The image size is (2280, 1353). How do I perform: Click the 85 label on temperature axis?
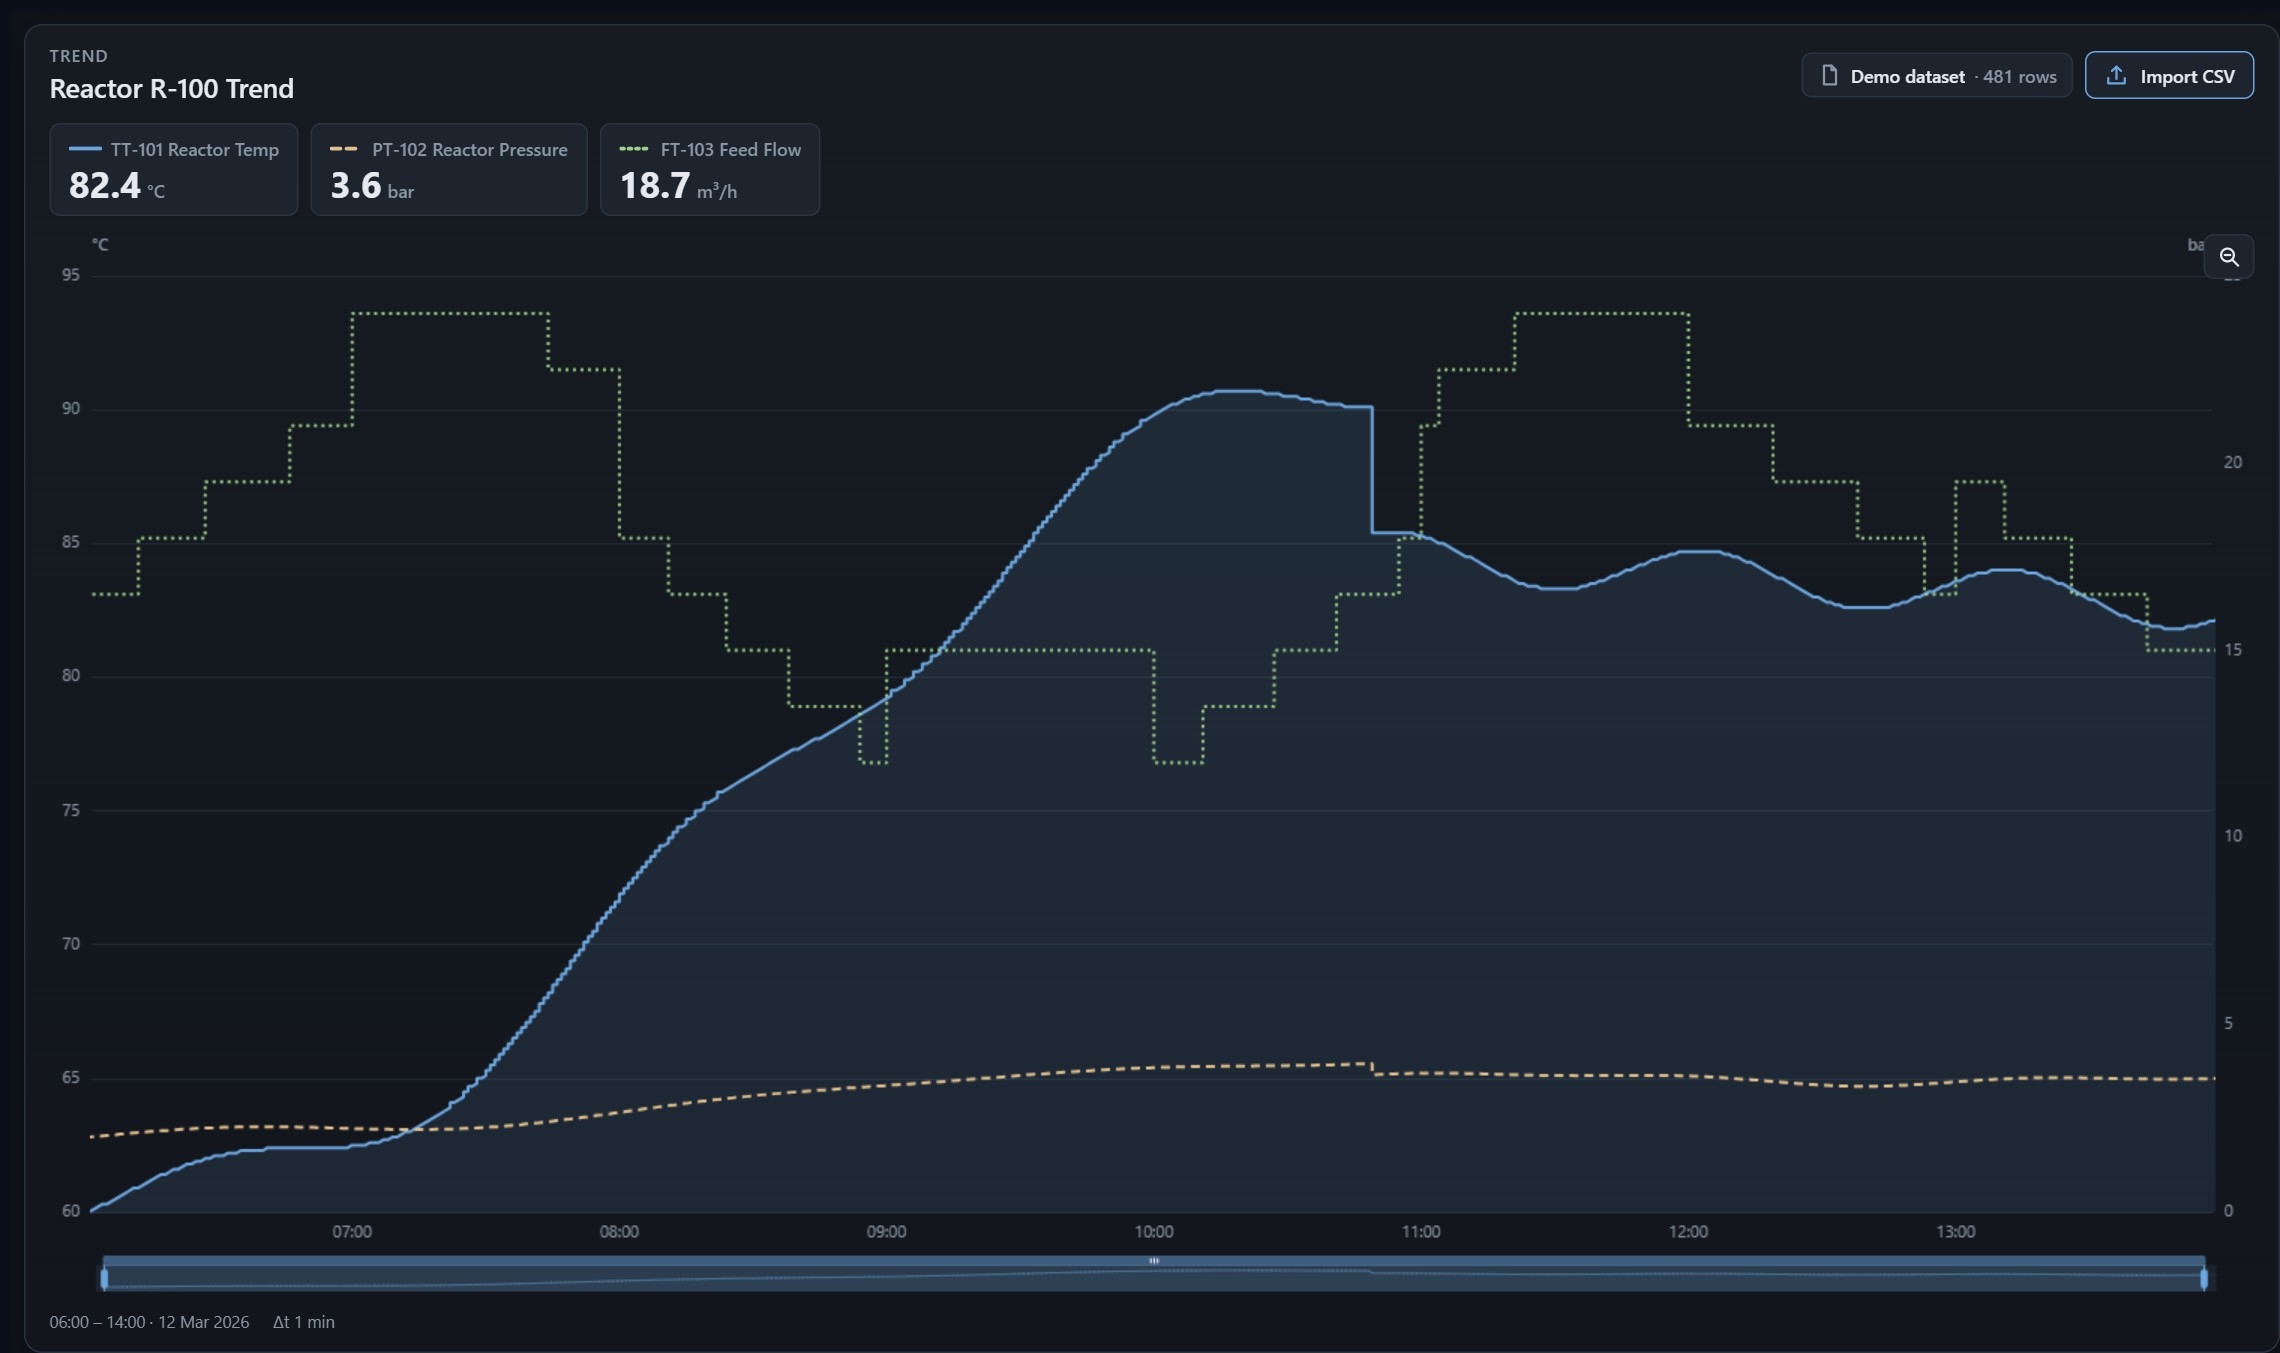(x=71, y=542)
